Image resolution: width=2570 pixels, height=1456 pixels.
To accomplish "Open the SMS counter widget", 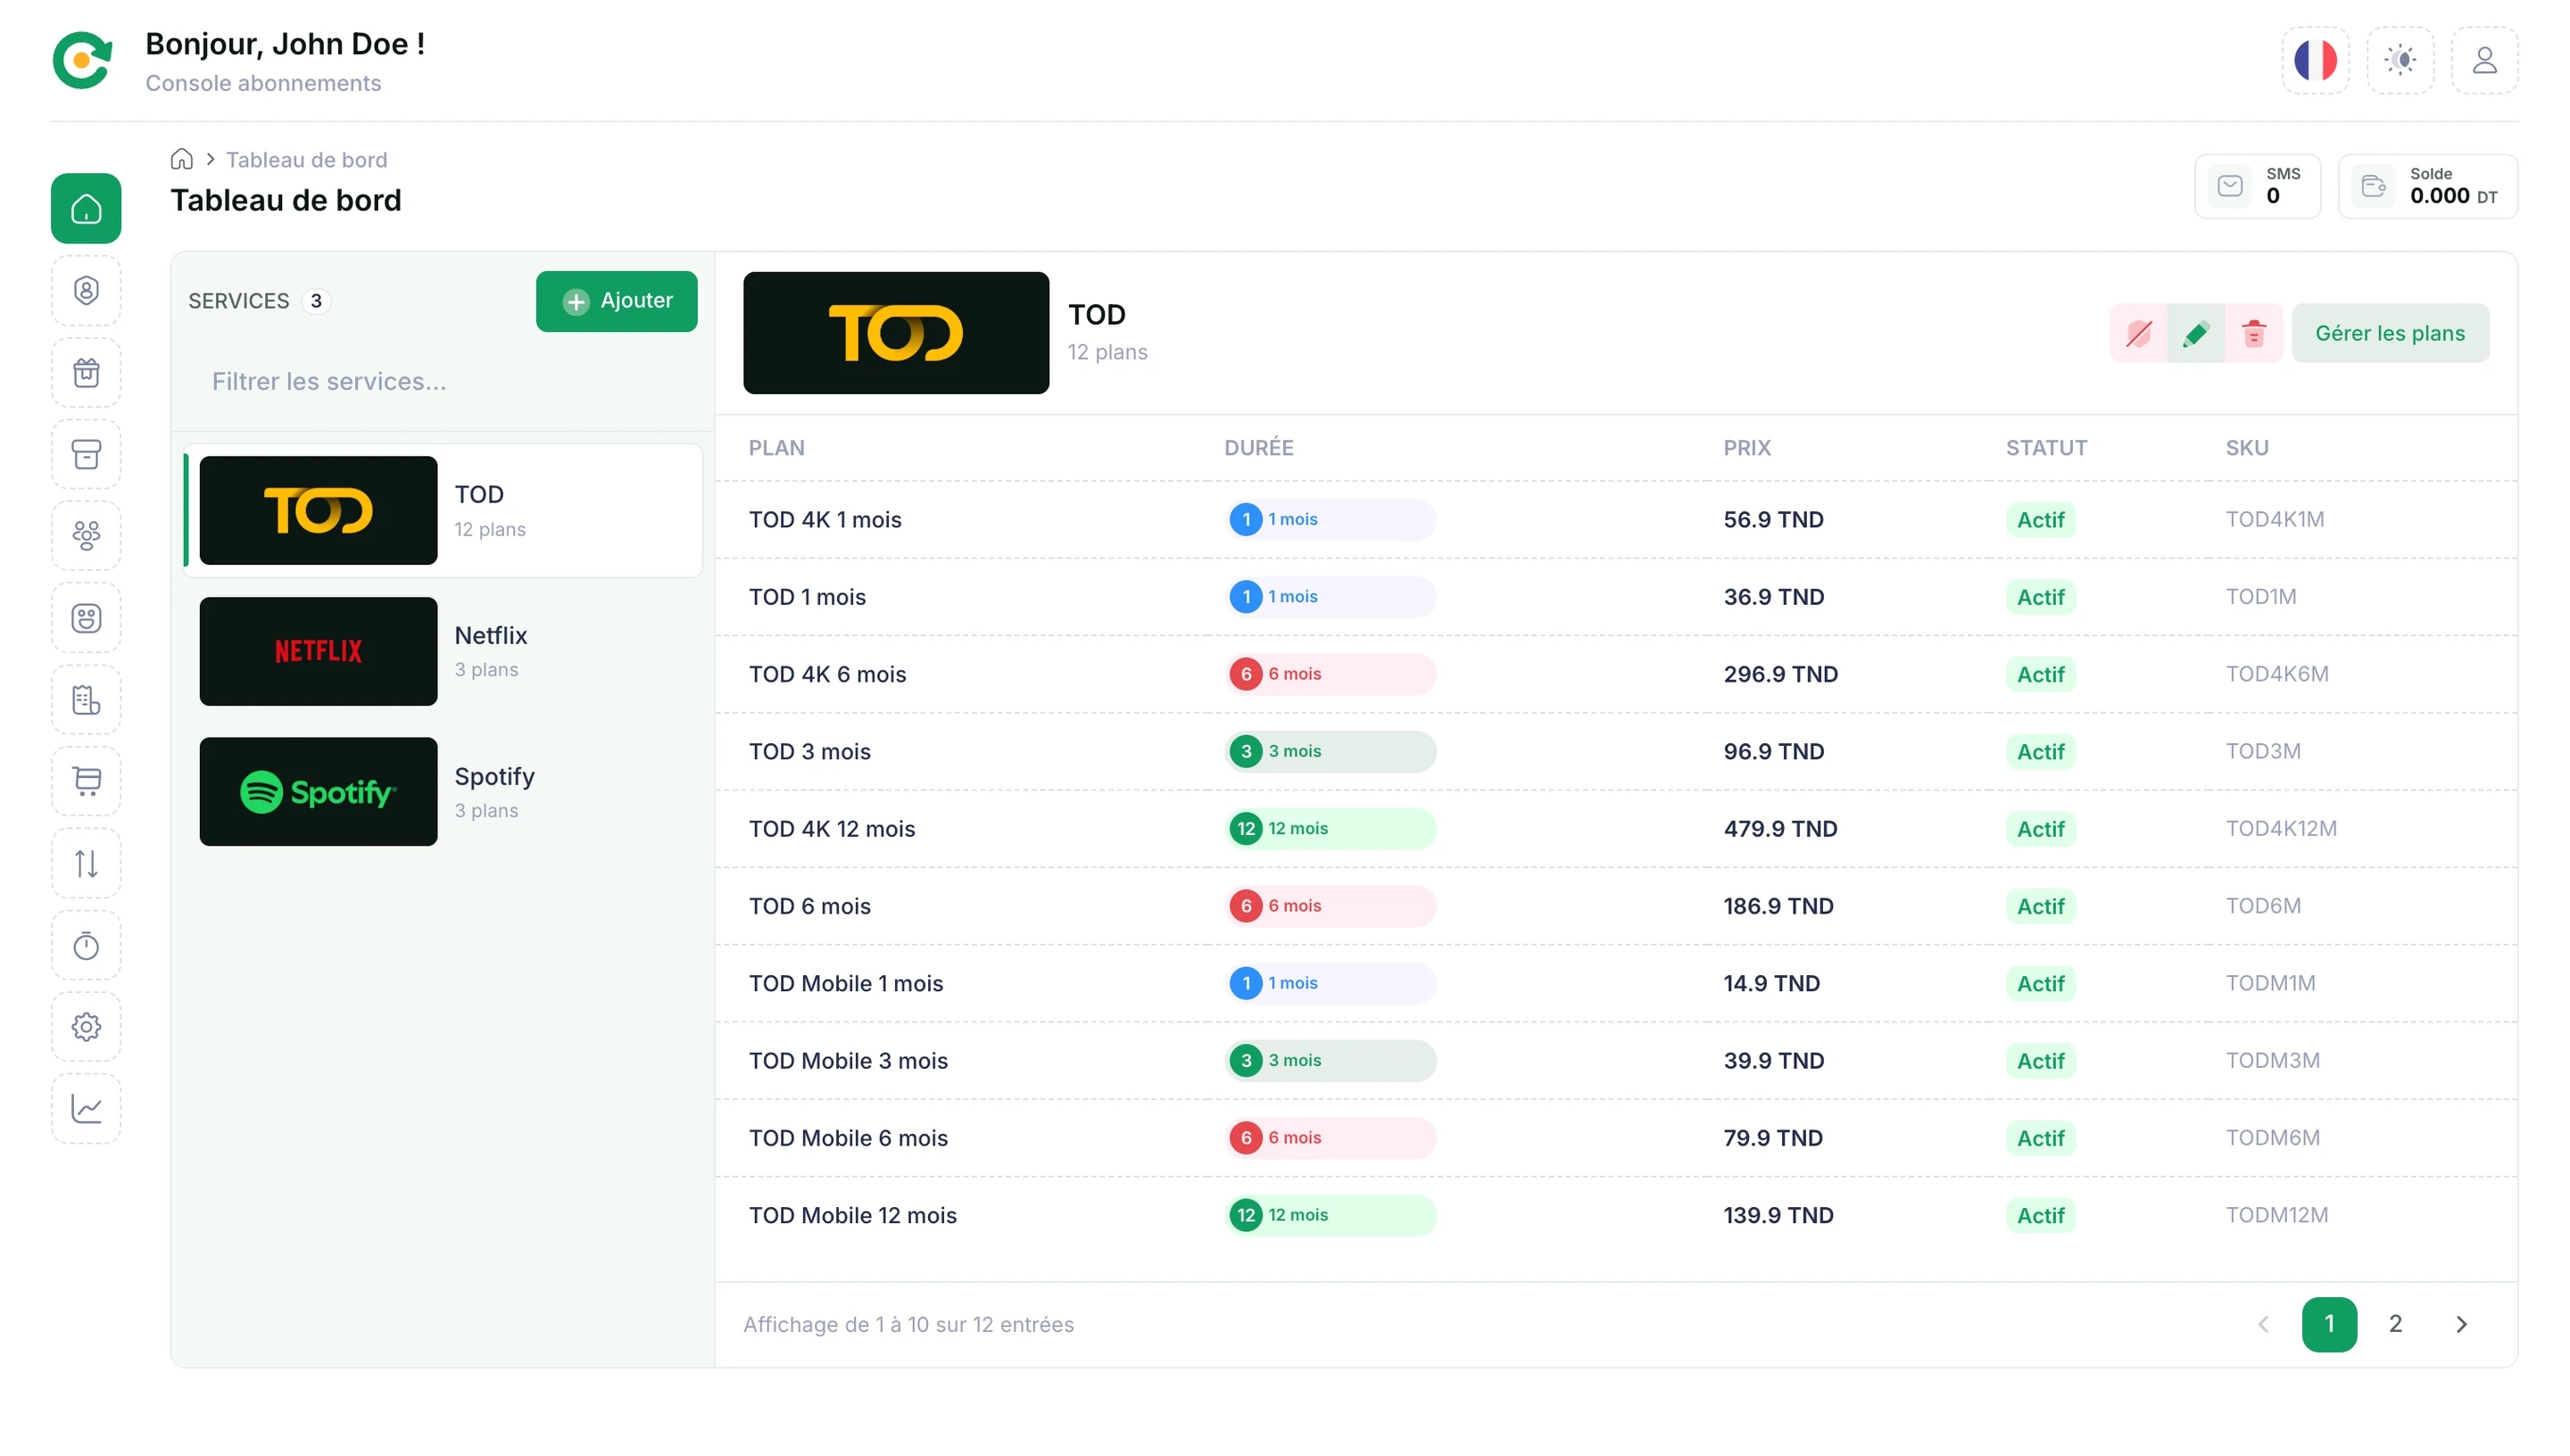I will (2256, 186).
